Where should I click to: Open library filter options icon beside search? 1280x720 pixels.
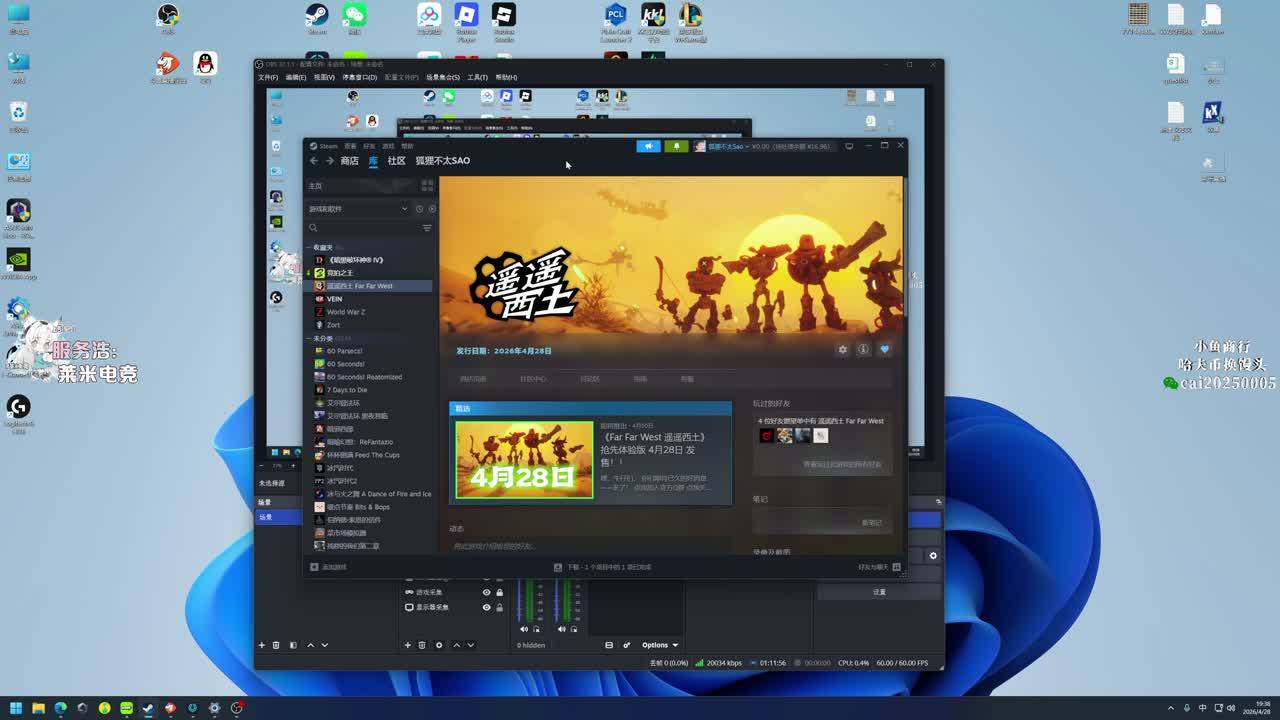[427, 228]
